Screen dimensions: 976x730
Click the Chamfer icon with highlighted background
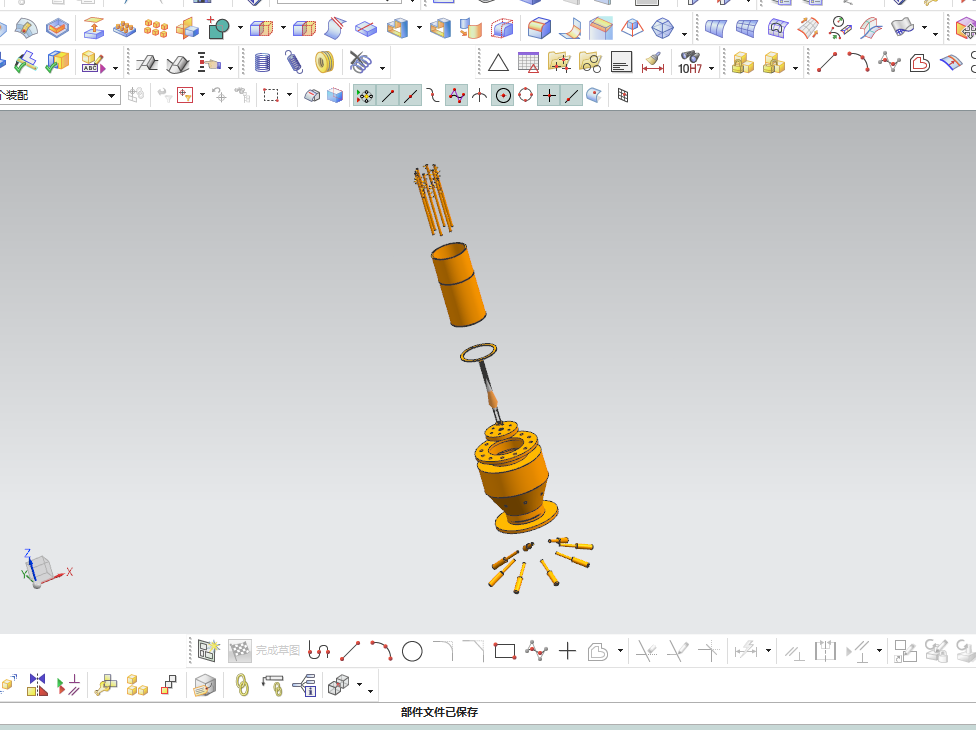[601, 28]
